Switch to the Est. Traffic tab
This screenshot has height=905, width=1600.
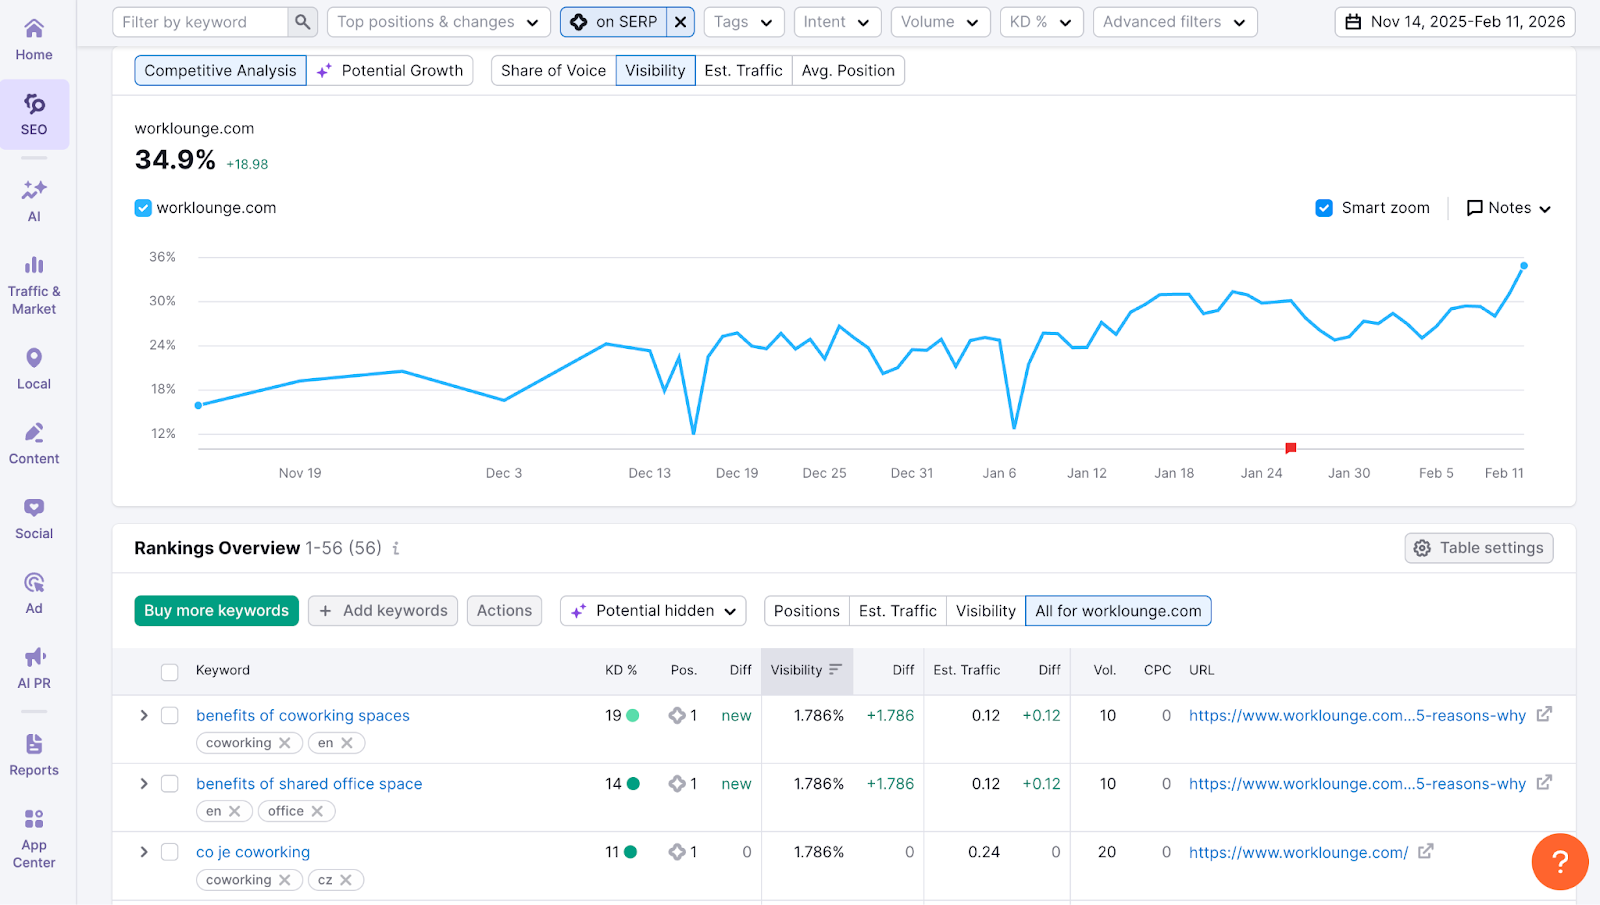pyautogui.click(x=742, y=70)
